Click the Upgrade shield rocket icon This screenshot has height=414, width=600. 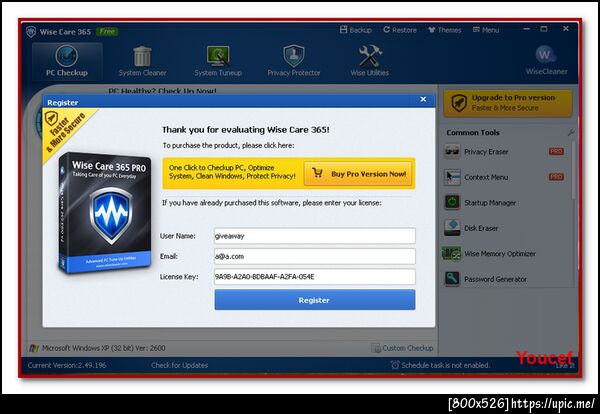458,103
